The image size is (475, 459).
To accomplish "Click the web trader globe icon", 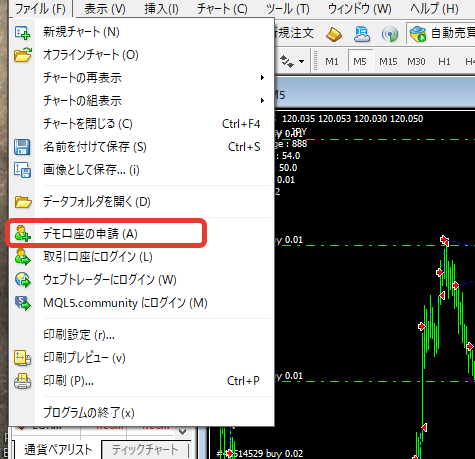I will tap(23, 280).
